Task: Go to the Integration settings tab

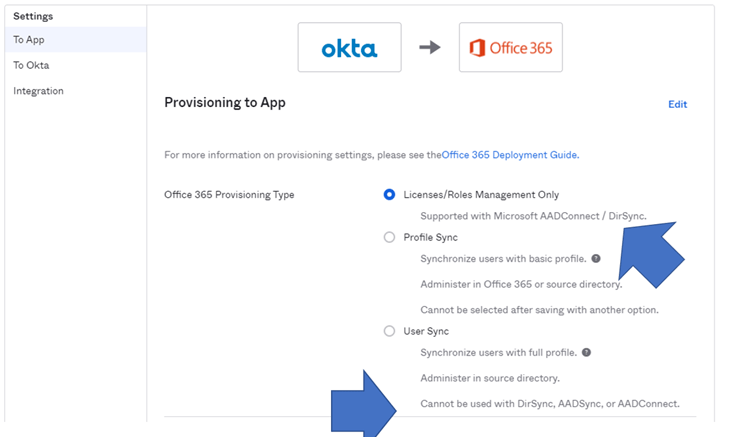Action: pos(38,91)
